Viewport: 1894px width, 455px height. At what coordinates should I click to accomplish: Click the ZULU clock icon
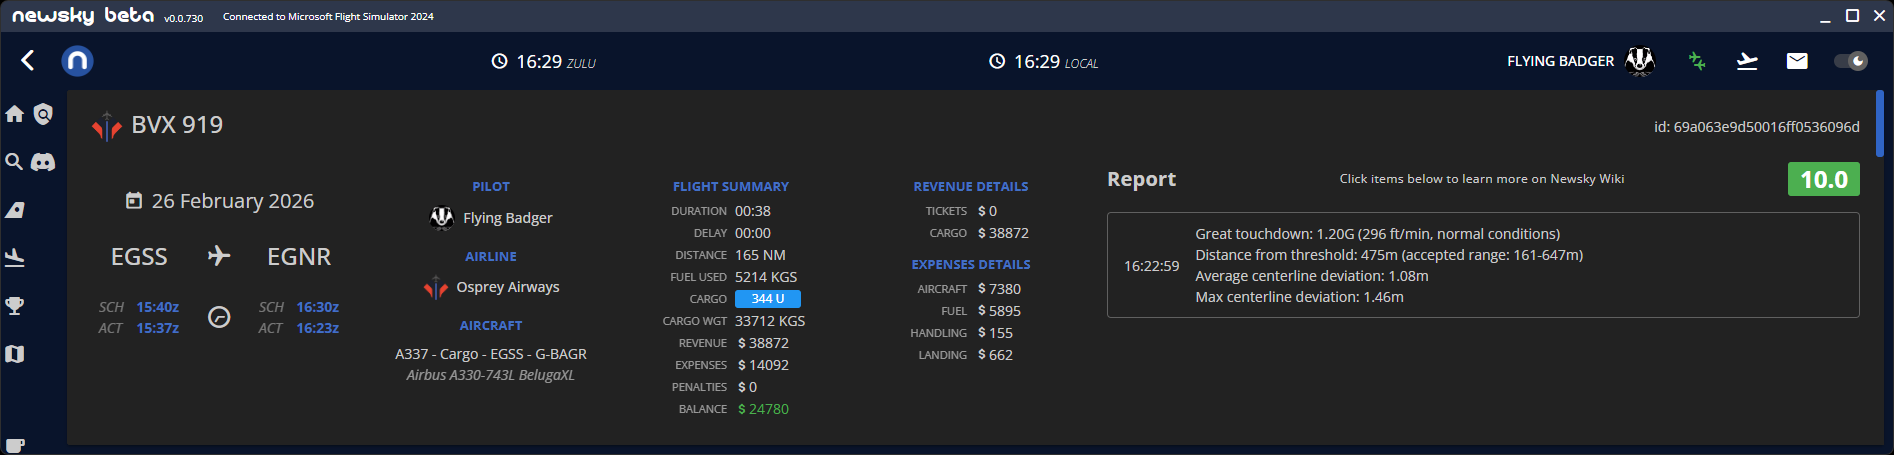pos(499,61)
